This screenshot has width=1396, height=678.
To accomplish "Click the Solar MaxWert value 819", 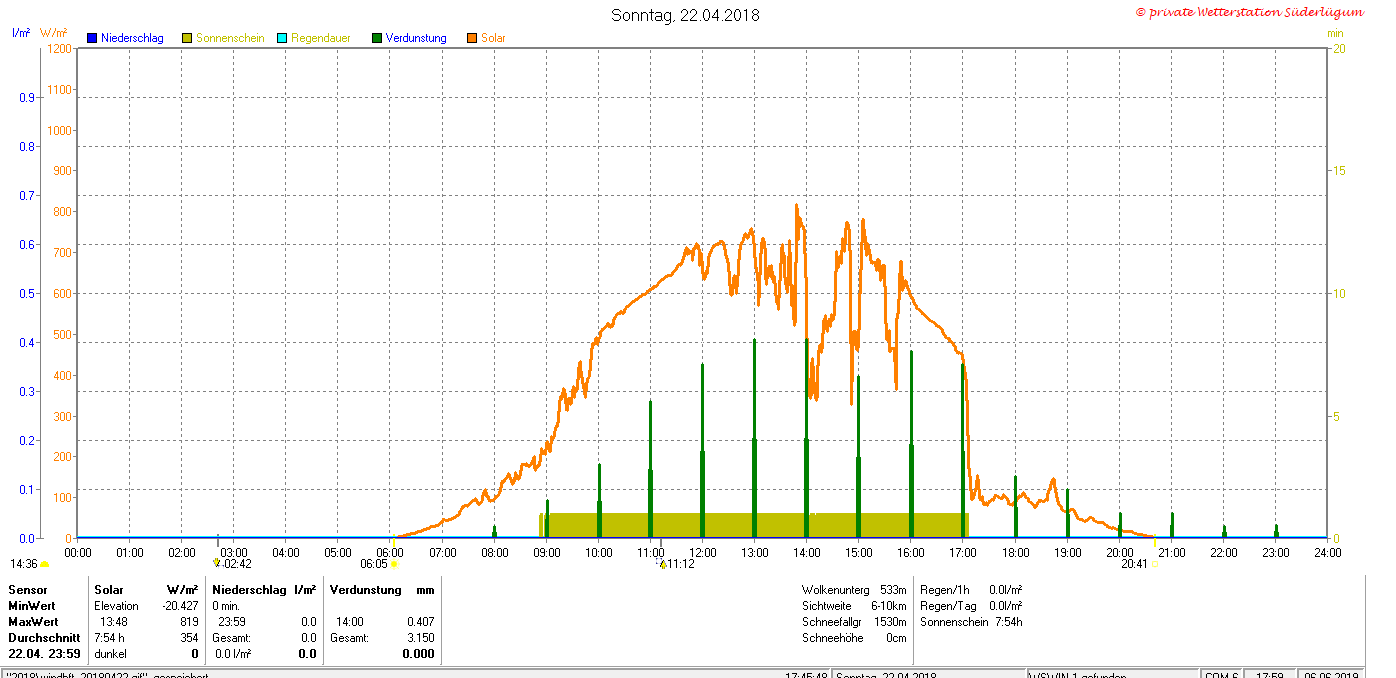I will tap(190, 622).
